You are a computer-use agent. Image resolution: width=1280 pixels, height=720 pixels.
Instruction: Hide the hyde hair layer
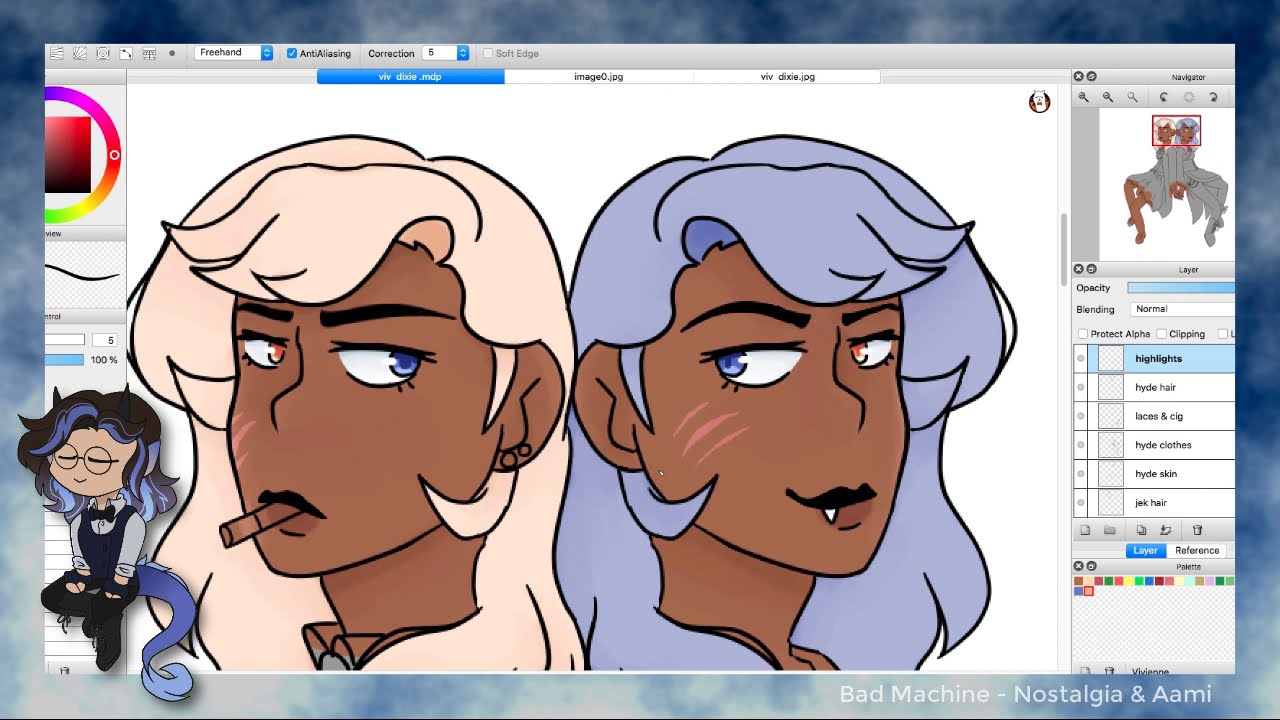pos(1081,387)
